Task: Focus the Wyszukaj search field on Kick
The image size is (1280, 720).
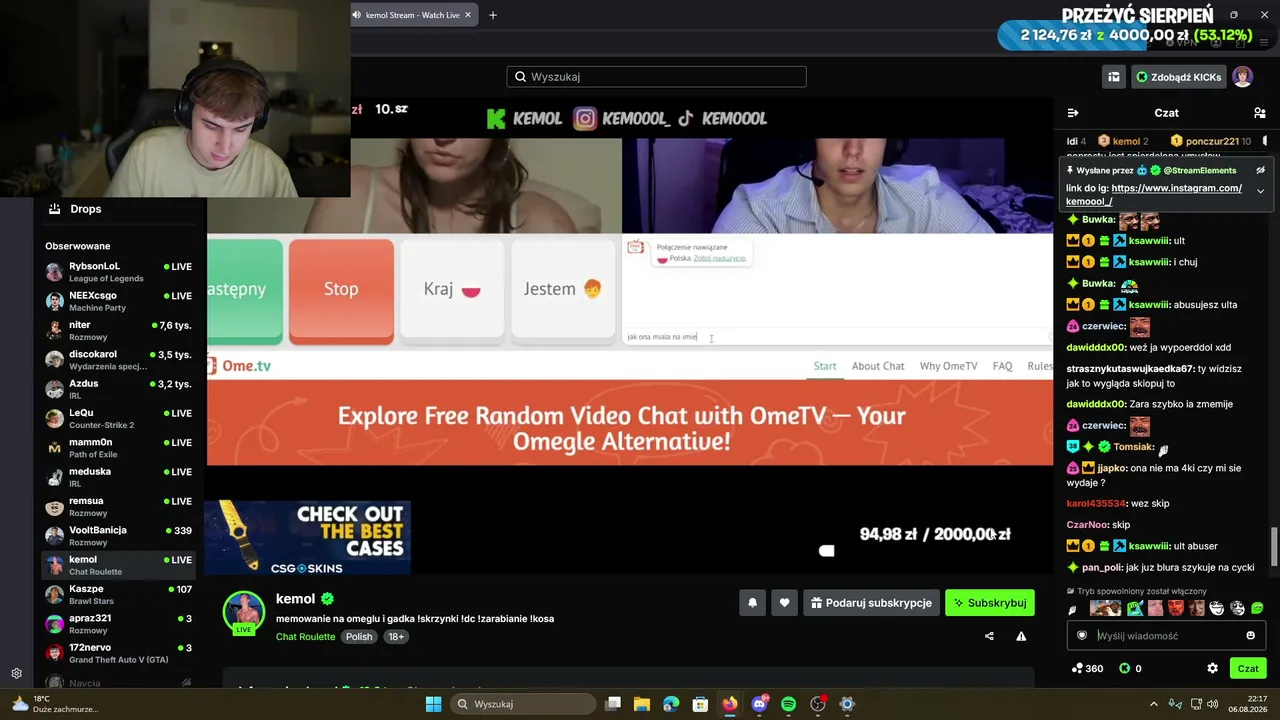Action: (656, 77)
